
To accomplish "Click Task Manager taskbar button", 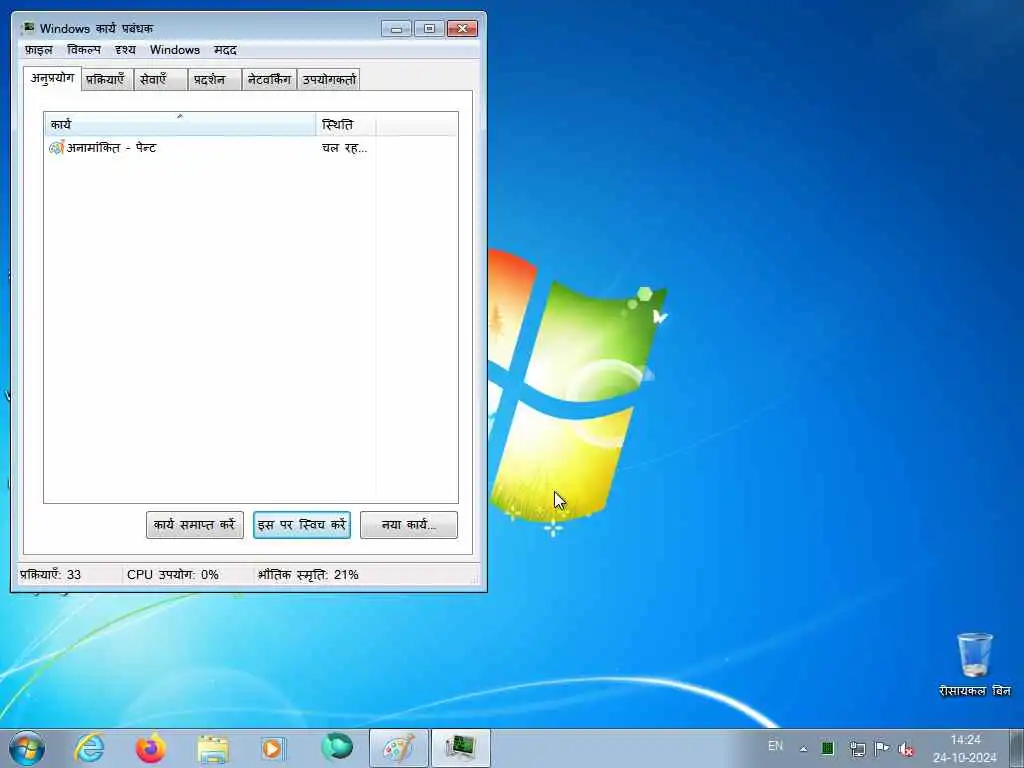I will tap(460, 748).
